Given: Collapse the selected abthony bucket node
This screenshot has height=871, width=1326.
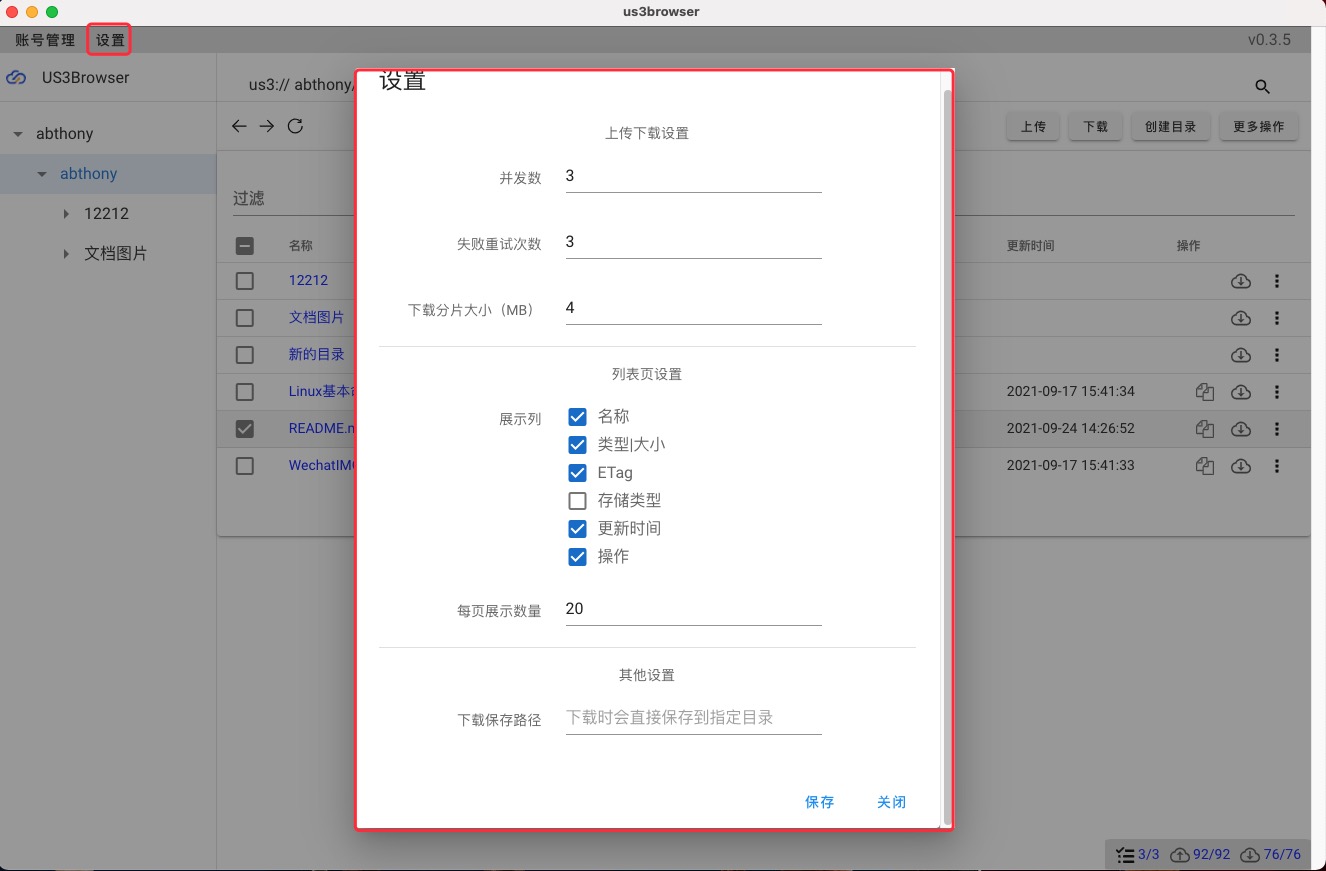Looking at the screenshot, I should [42, 174].
